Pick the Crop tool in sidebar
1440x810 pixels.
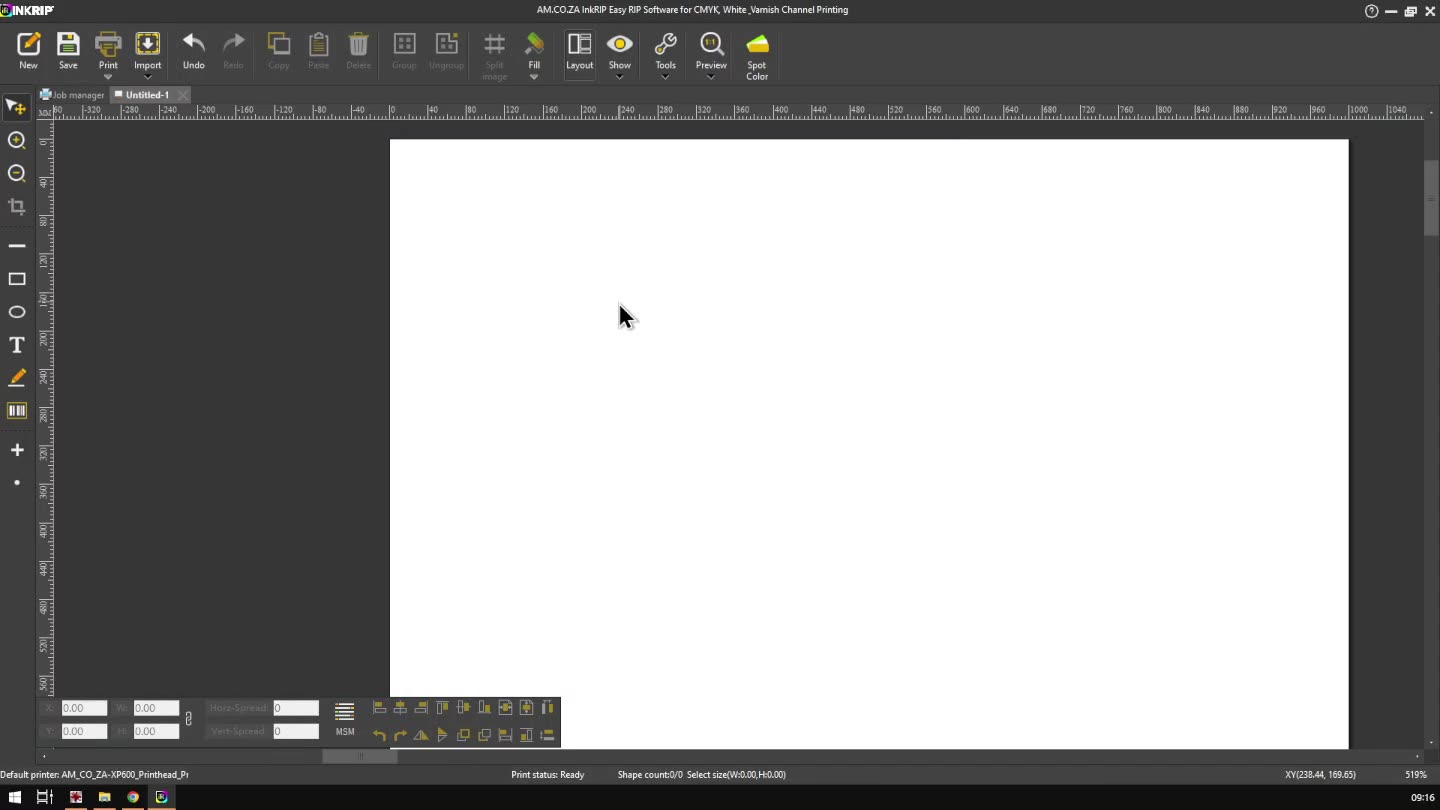(x=17, y=207)
